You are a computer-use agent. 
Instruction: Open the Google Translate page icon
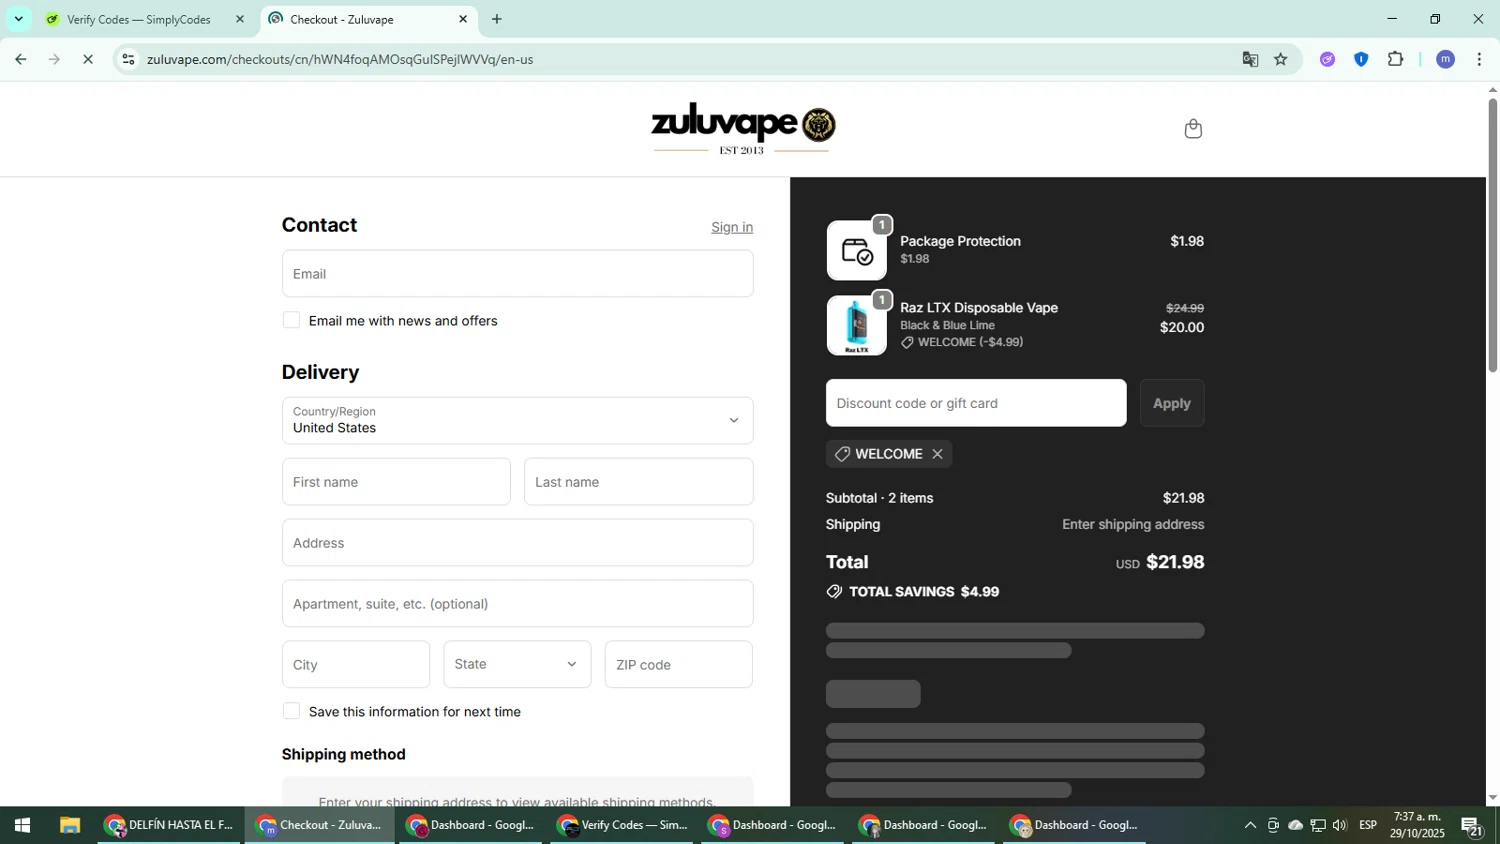1250,59
